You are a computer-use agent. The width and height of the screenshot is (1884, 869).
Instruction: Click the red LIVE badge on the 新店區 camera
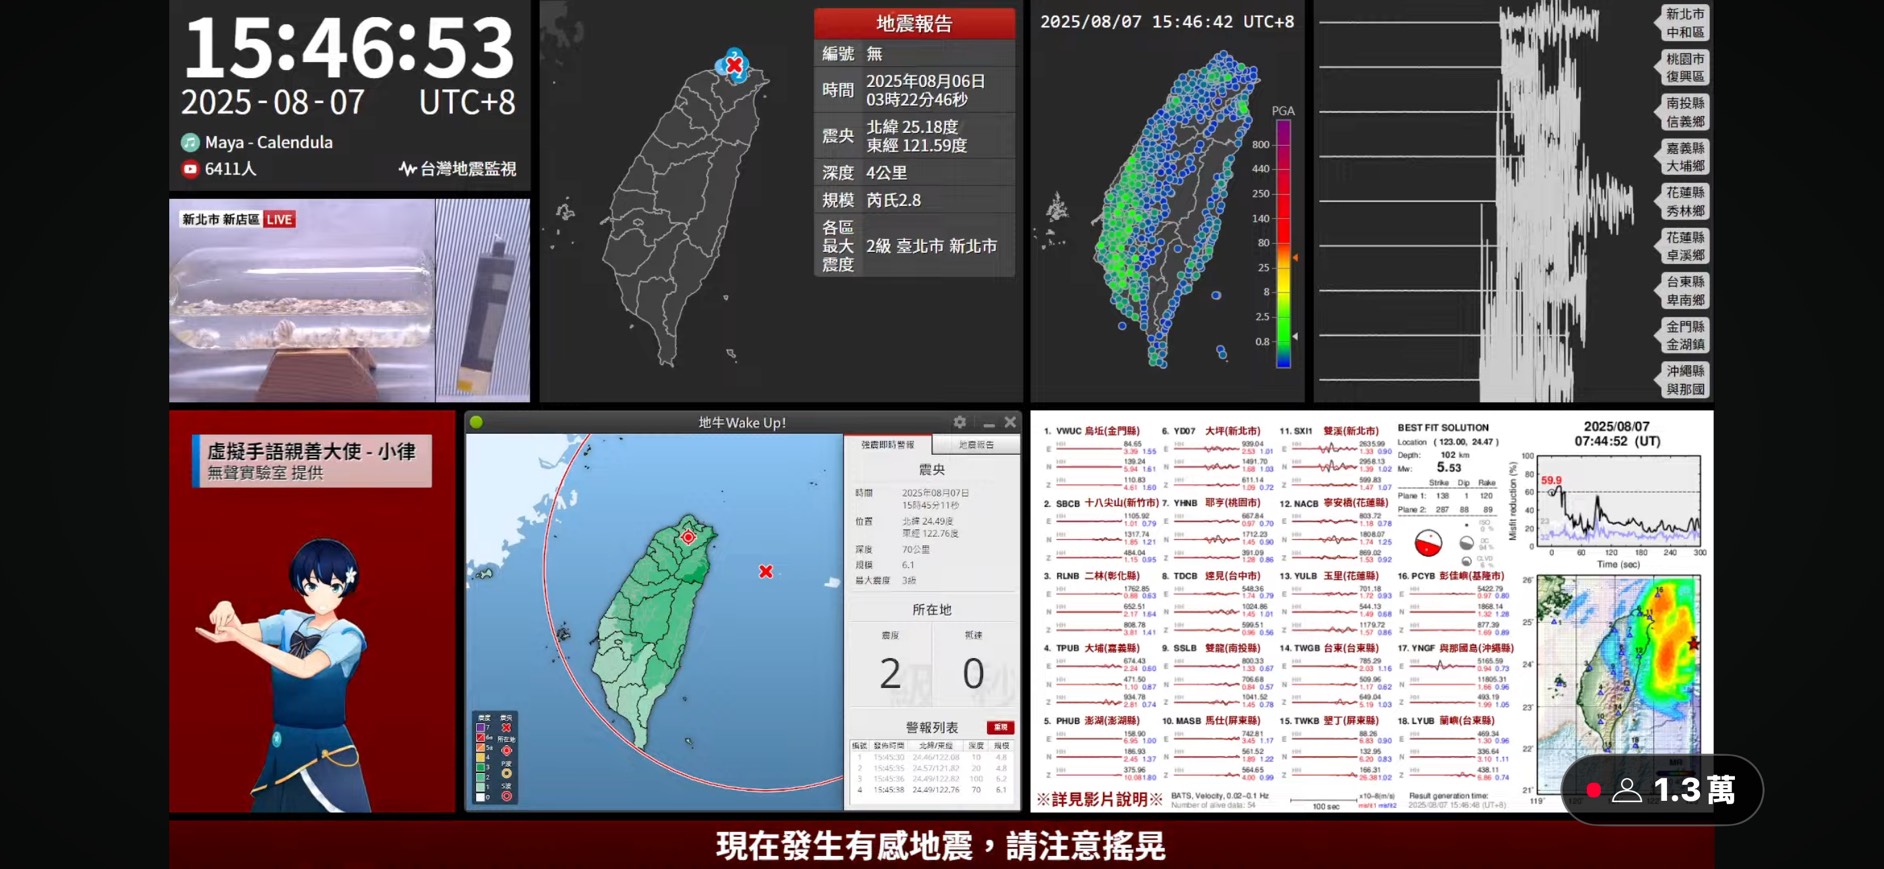click(x=279, y=219)
